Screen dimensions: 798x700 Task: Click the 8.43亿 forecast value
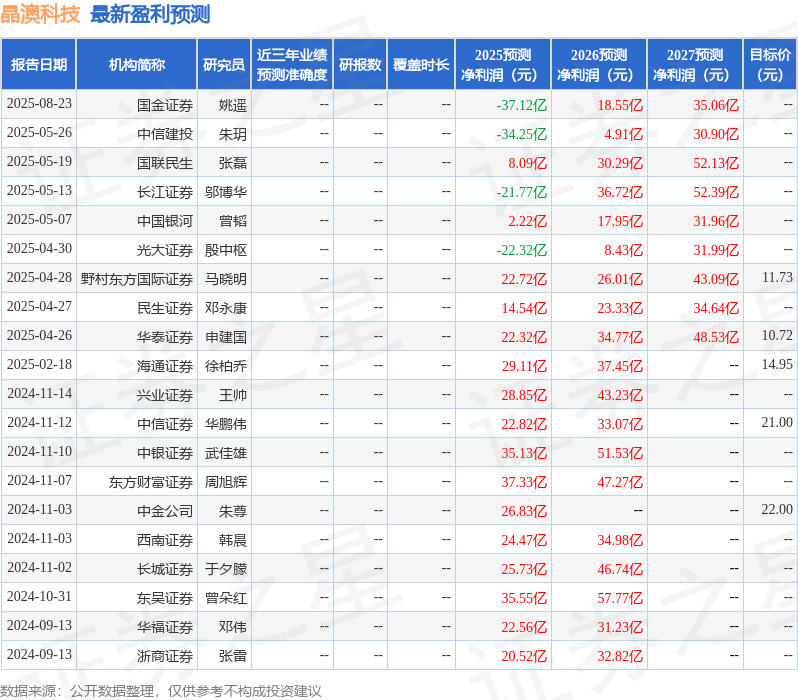coord(623,250)
